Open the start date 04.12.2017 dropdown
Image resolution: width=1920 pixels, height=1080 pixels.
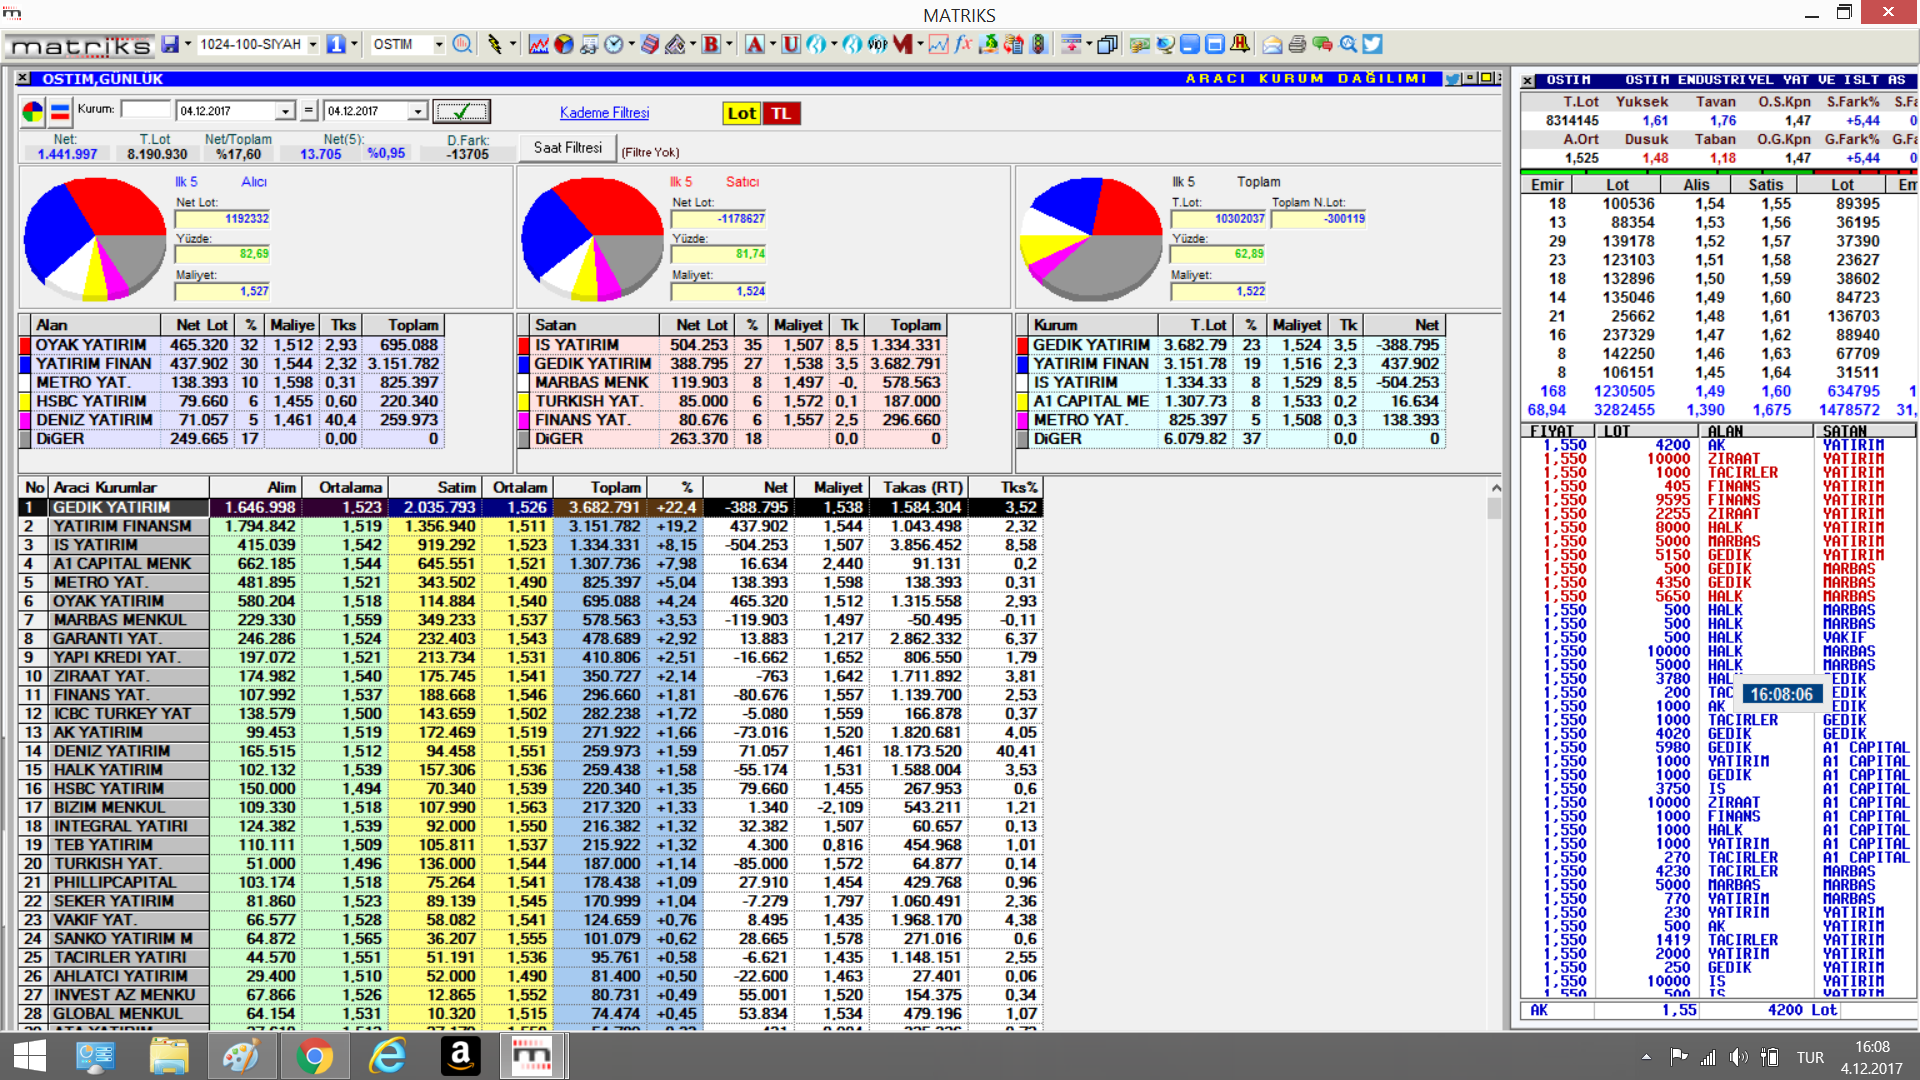coord(285,111)
